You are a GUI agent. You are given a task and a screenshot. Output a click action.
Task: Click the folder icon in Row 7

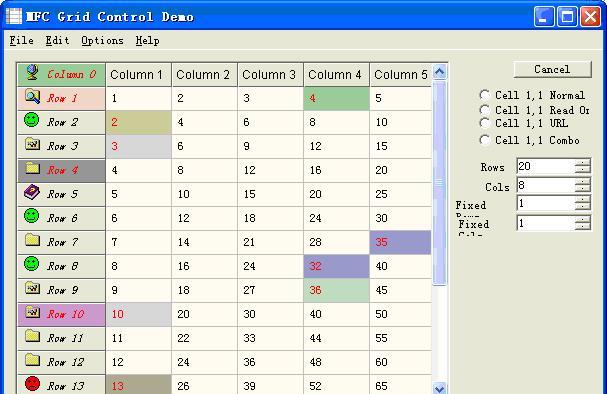click(x=33, y=240)
